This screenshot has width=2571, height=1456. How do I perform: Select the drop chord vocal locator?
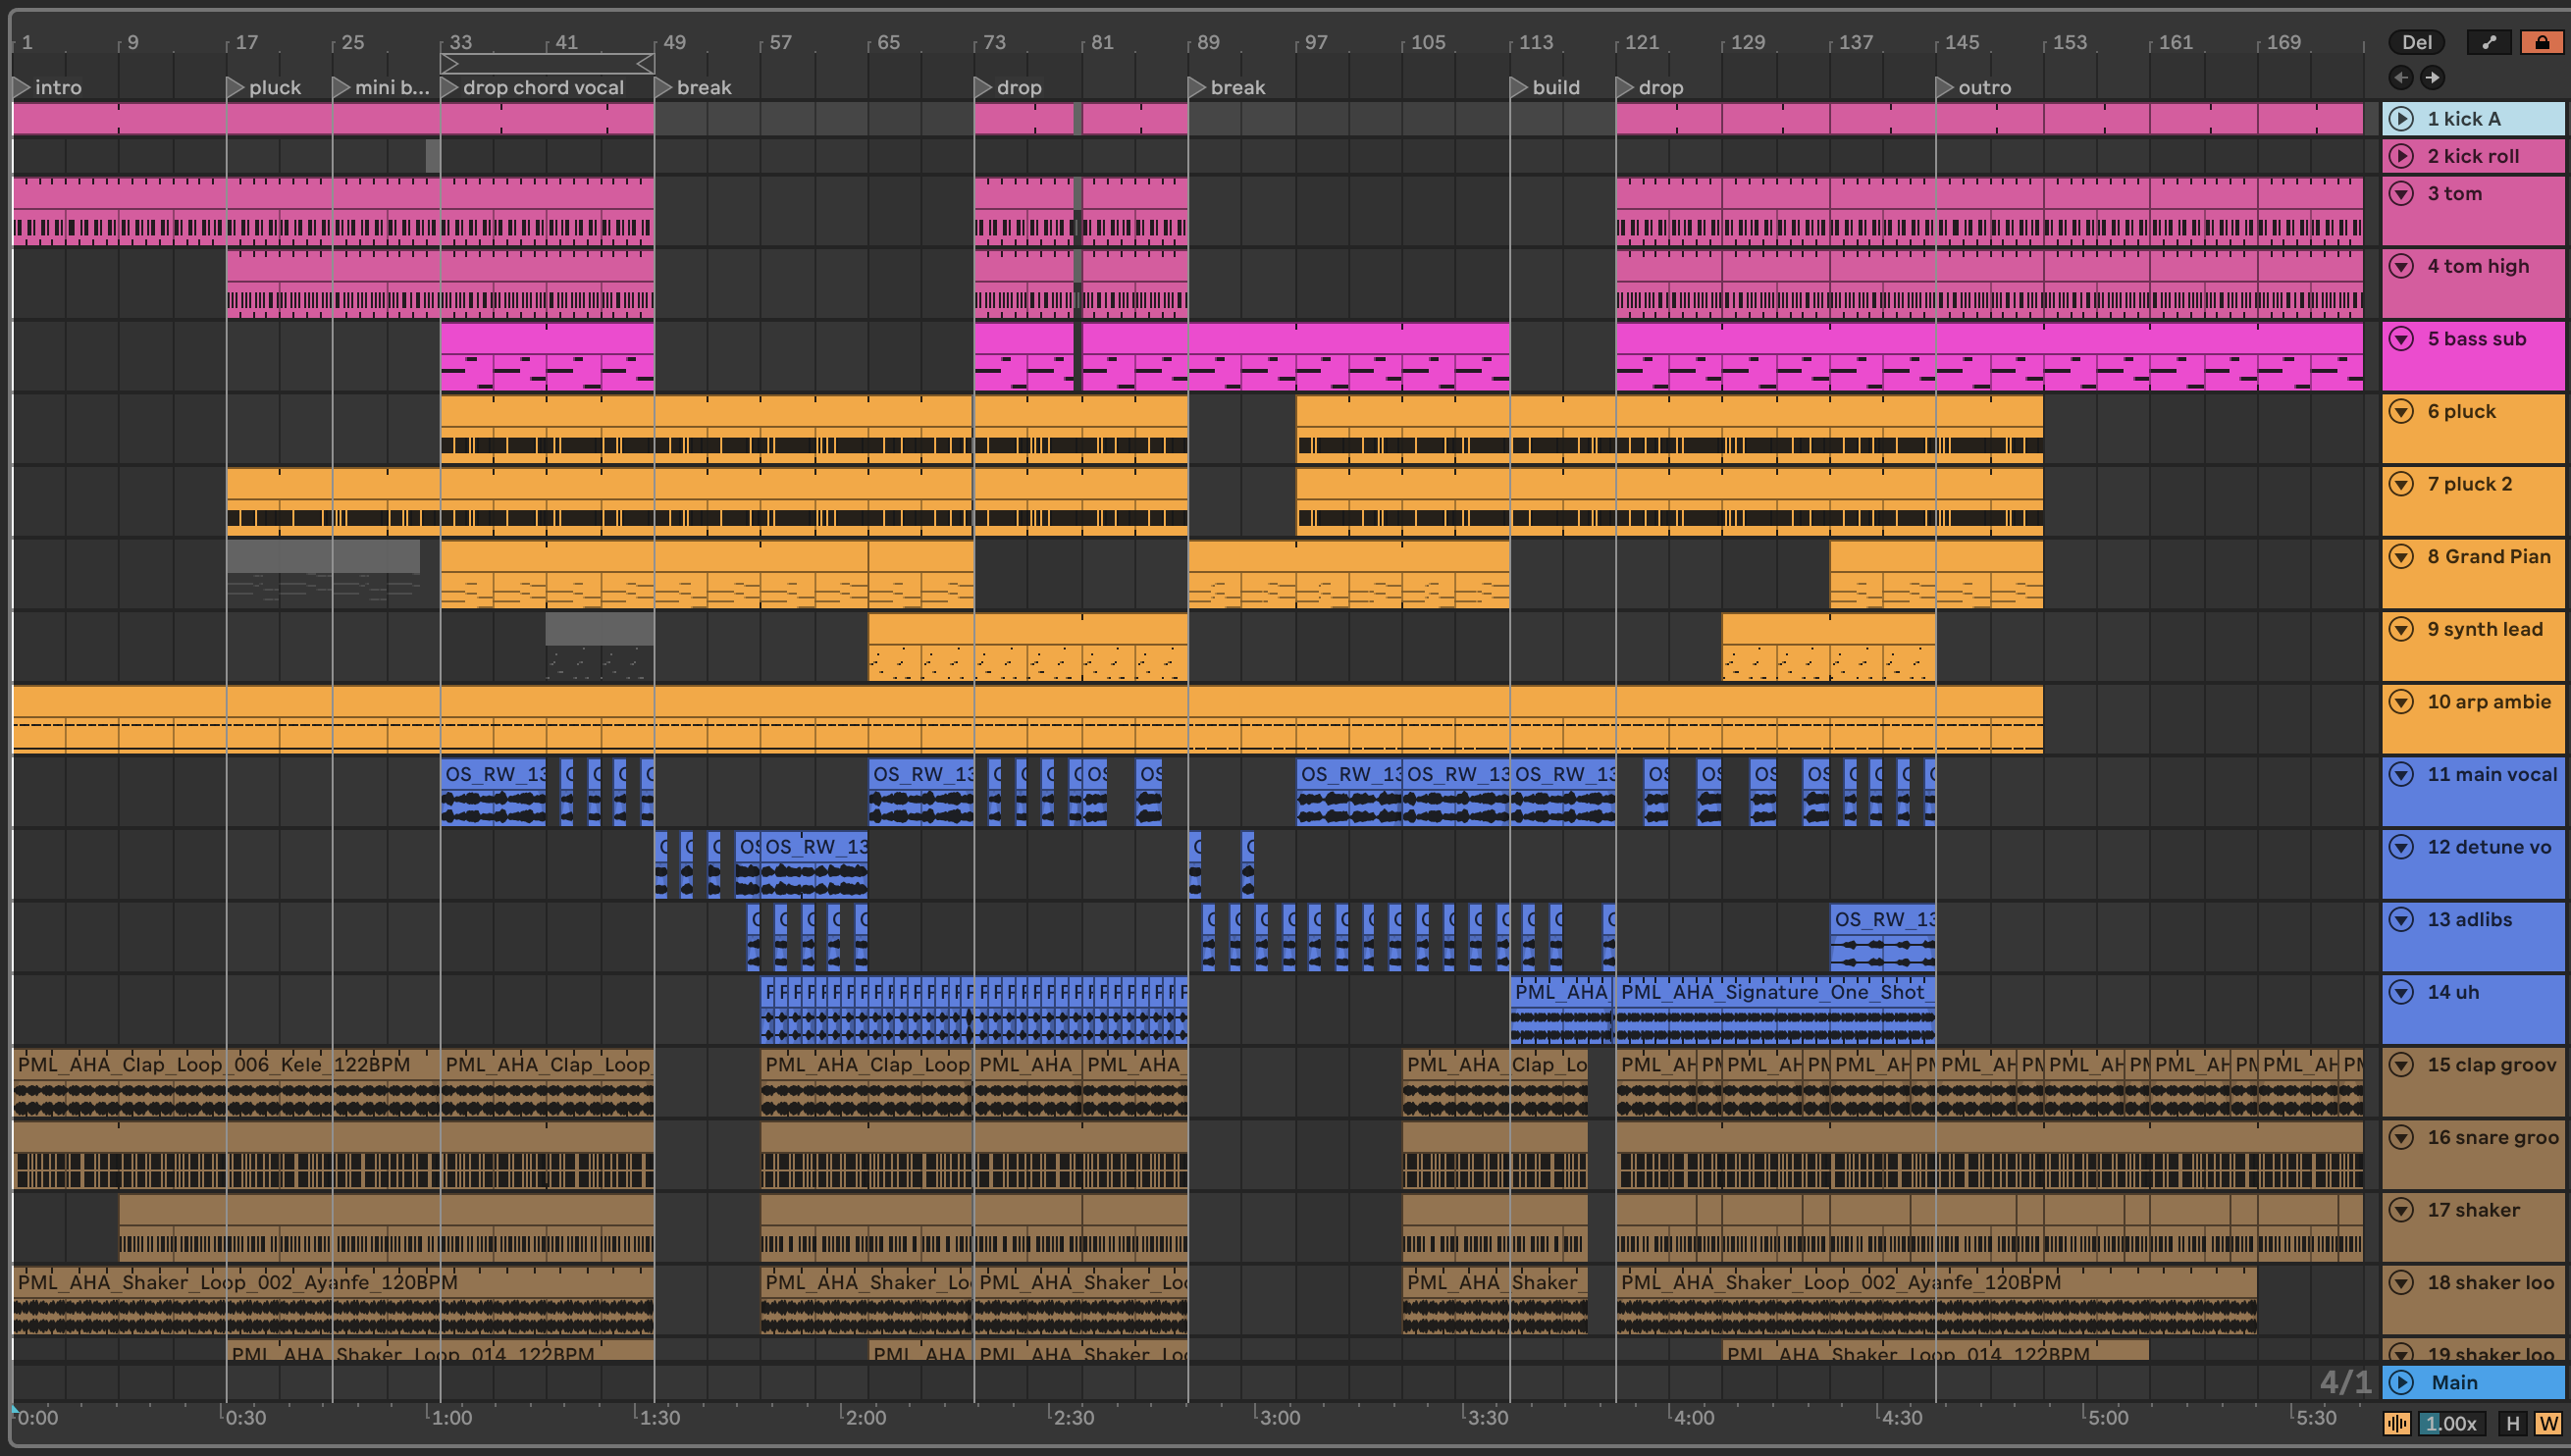[532, 87]
